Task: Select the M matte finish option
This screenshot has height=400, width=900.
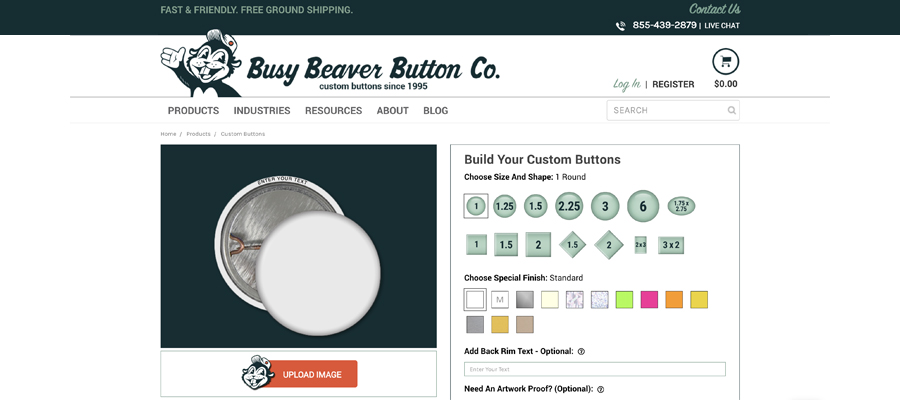Action: click(x=500, y=300)
